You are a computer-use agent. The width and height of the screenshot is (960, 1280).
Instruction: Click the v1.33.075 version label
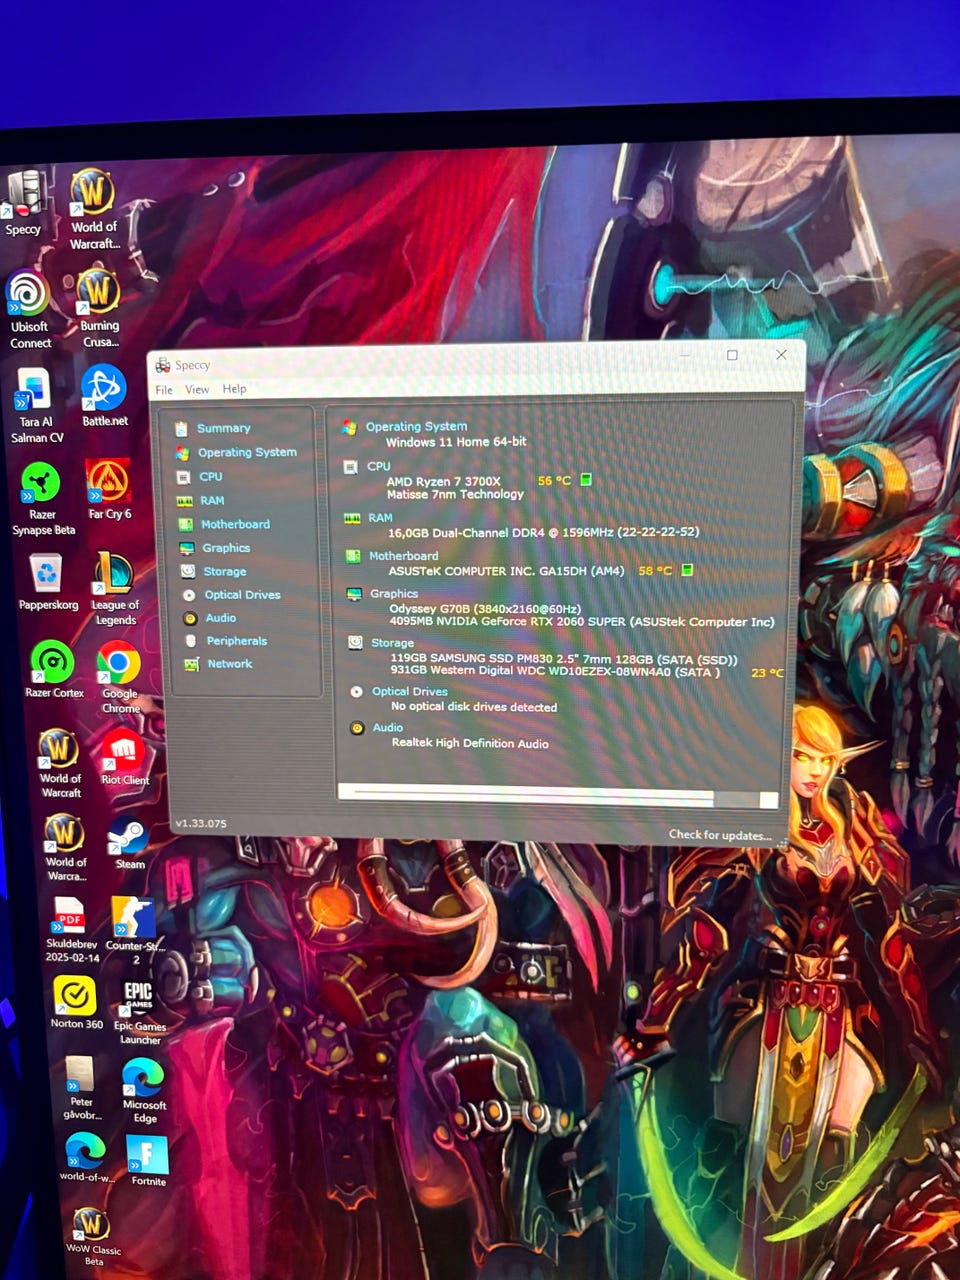click(x=201, y=824)
